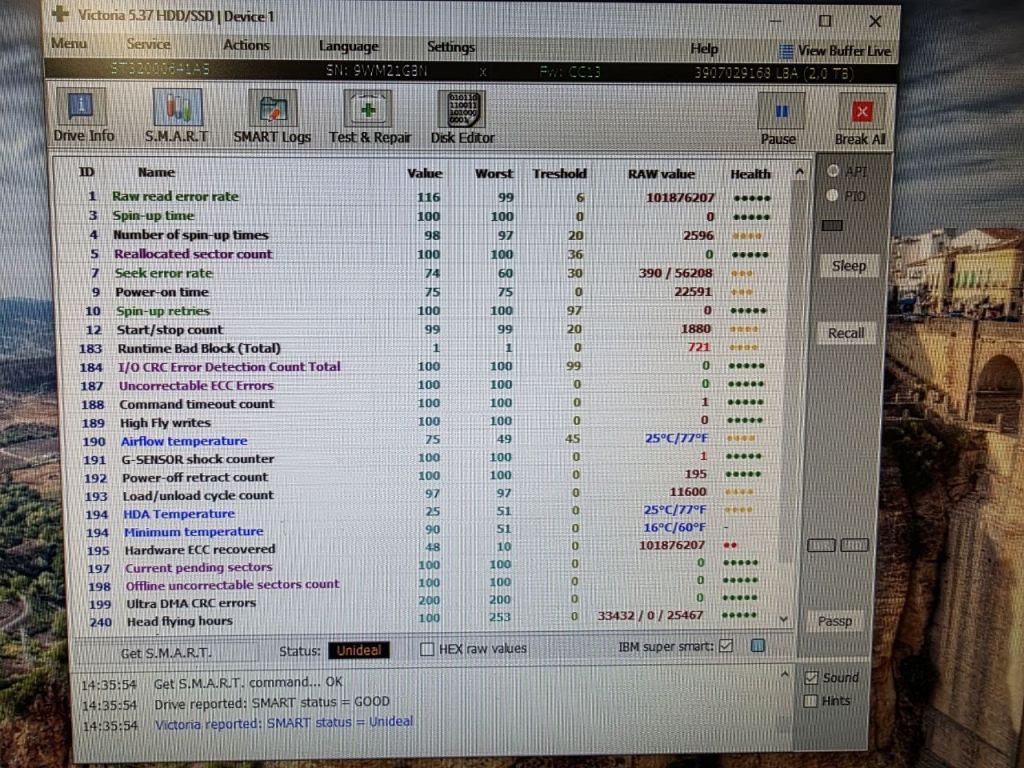Click the Unideal status indicator

tap(359, 650)
